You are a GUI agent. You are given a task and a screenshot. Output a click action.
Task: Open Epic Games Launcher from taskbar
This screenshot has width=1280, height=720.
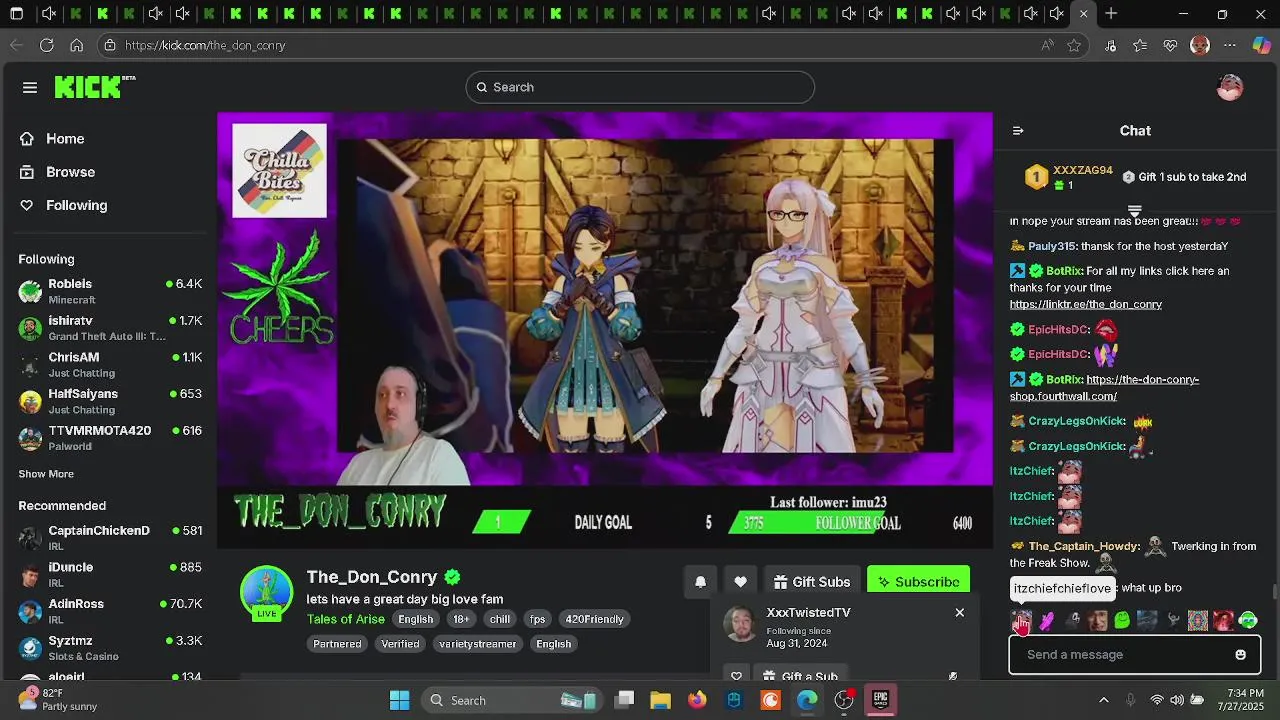click(x=881, y=699)
